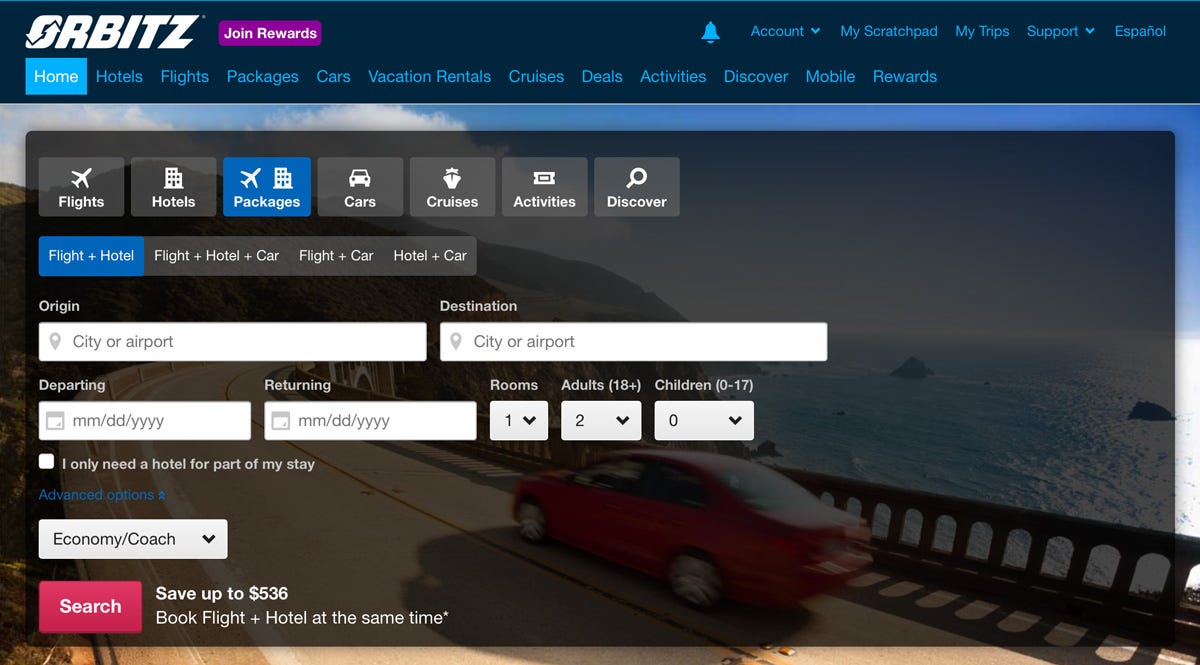Open Discover in top navigation bar
This screenshot has width=1200, height=665.
[756, 77]
